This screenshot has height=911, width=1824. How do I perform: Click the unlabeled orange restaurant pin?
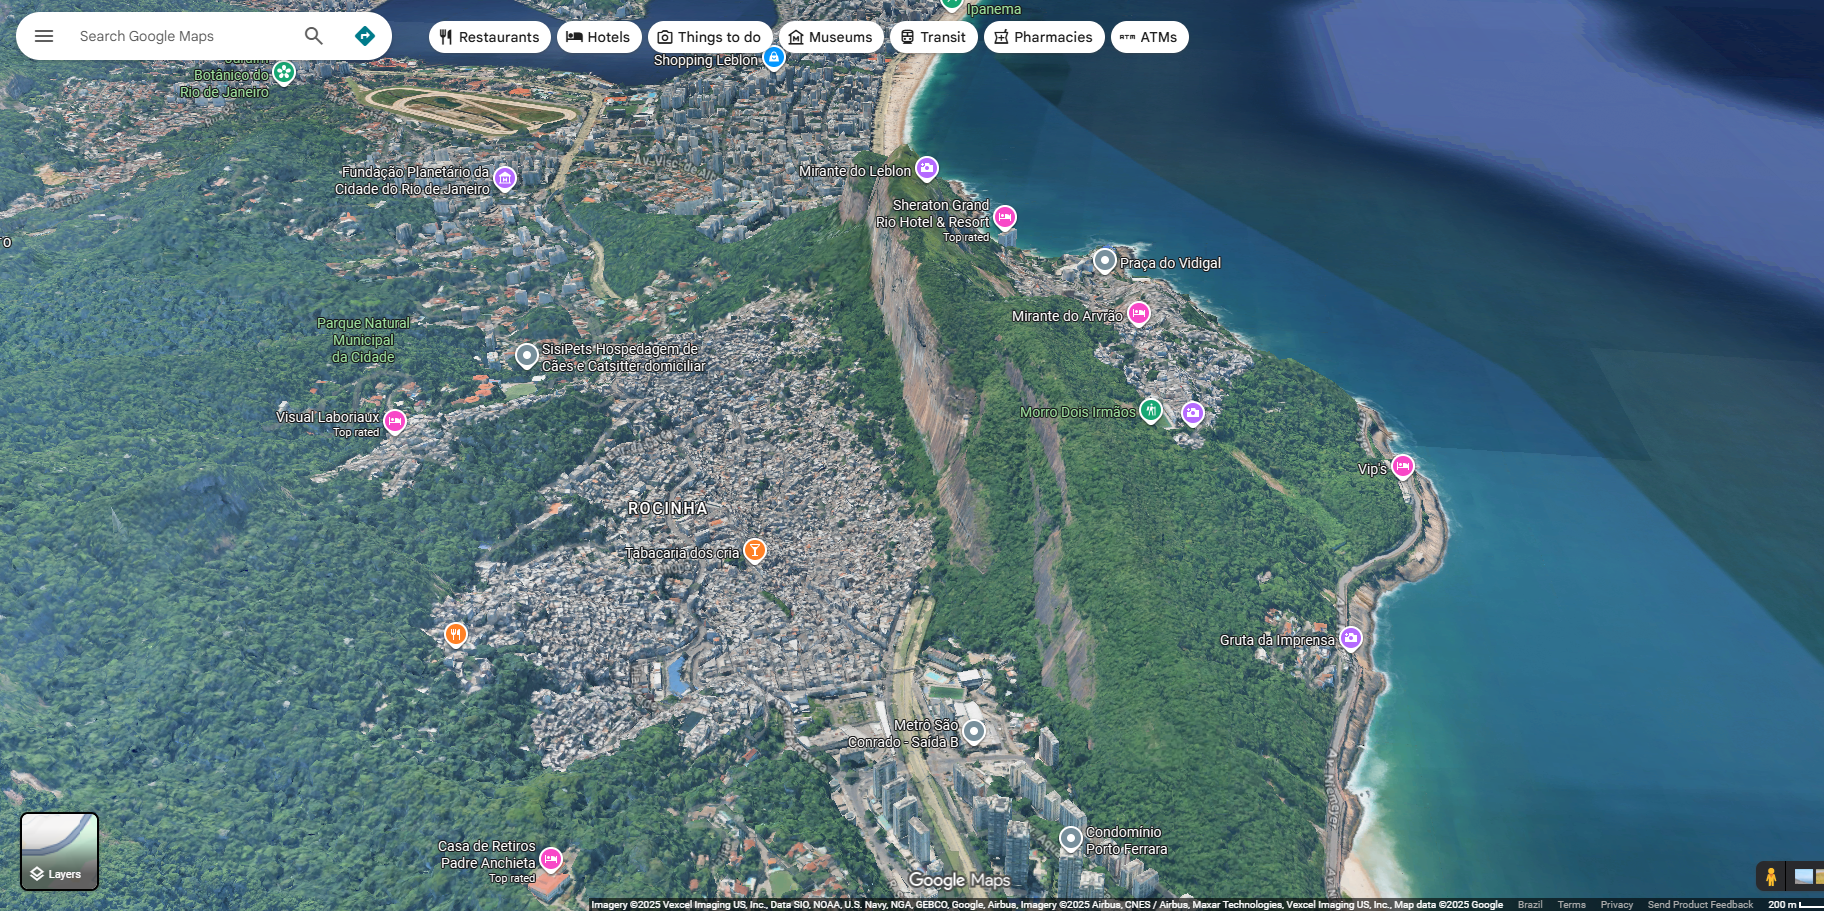[x=456, y=635]
